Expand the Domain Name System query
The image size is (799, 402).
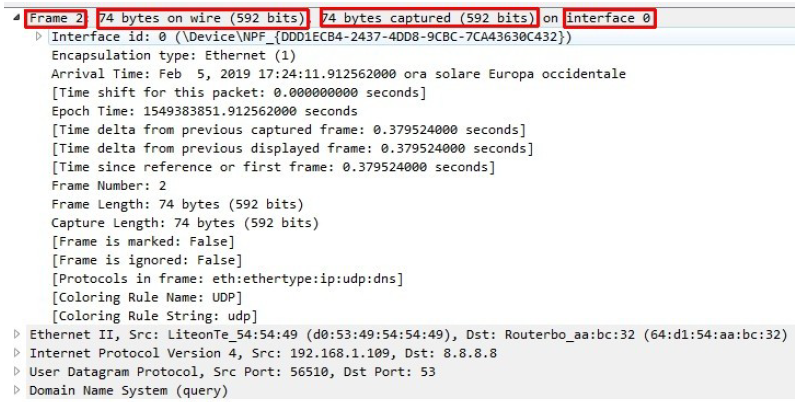point(17,391)
